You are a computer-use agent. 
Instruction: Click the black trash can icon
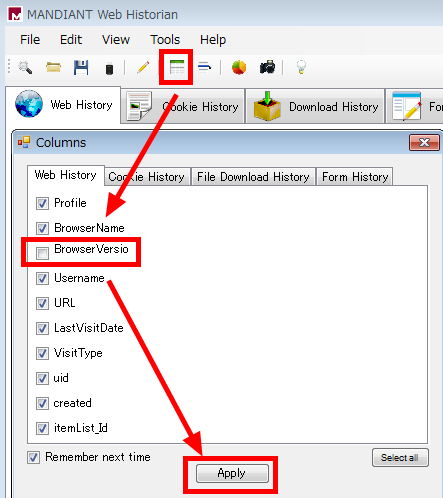tap(109, 69)
